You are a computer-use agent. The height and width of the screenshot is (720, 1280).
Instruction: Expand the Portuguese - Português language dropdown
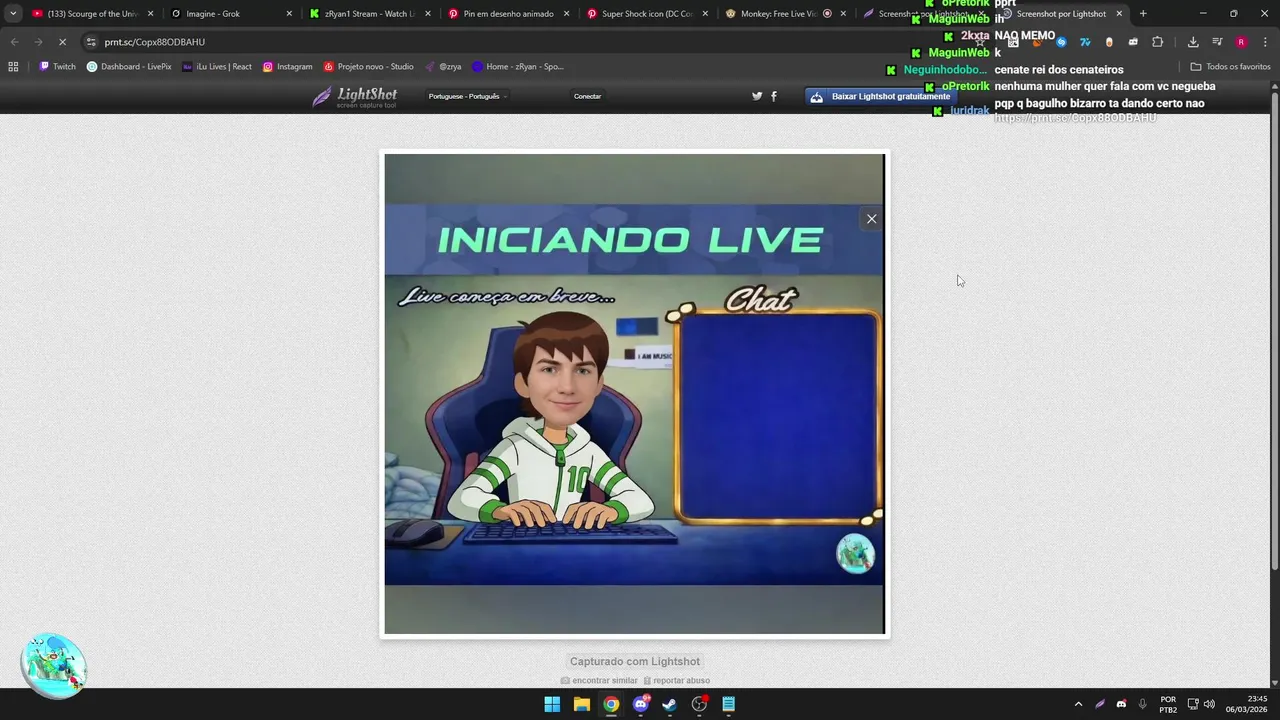point(468,97)
